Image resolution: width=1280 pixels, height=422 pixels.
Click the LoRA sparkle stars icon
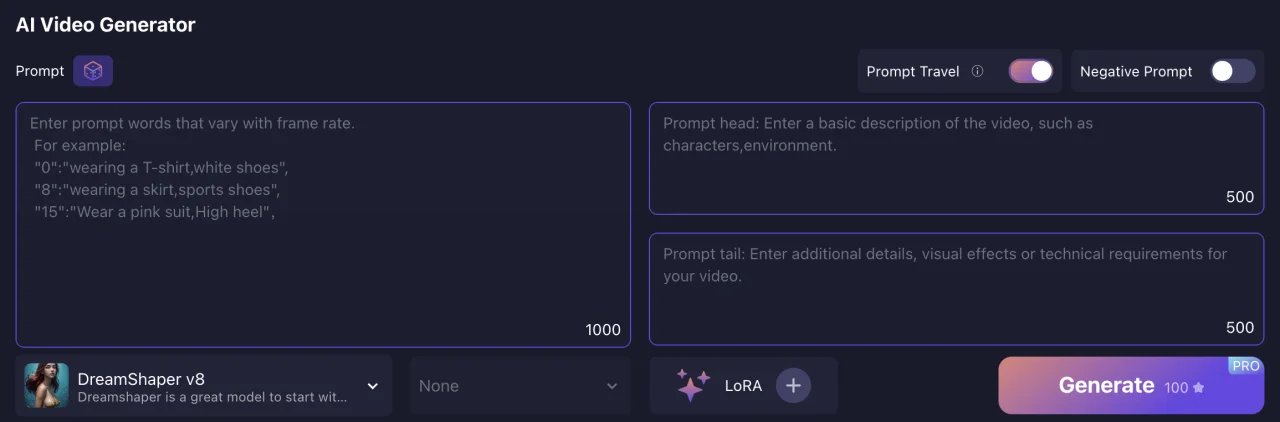[x=692, y=385]
